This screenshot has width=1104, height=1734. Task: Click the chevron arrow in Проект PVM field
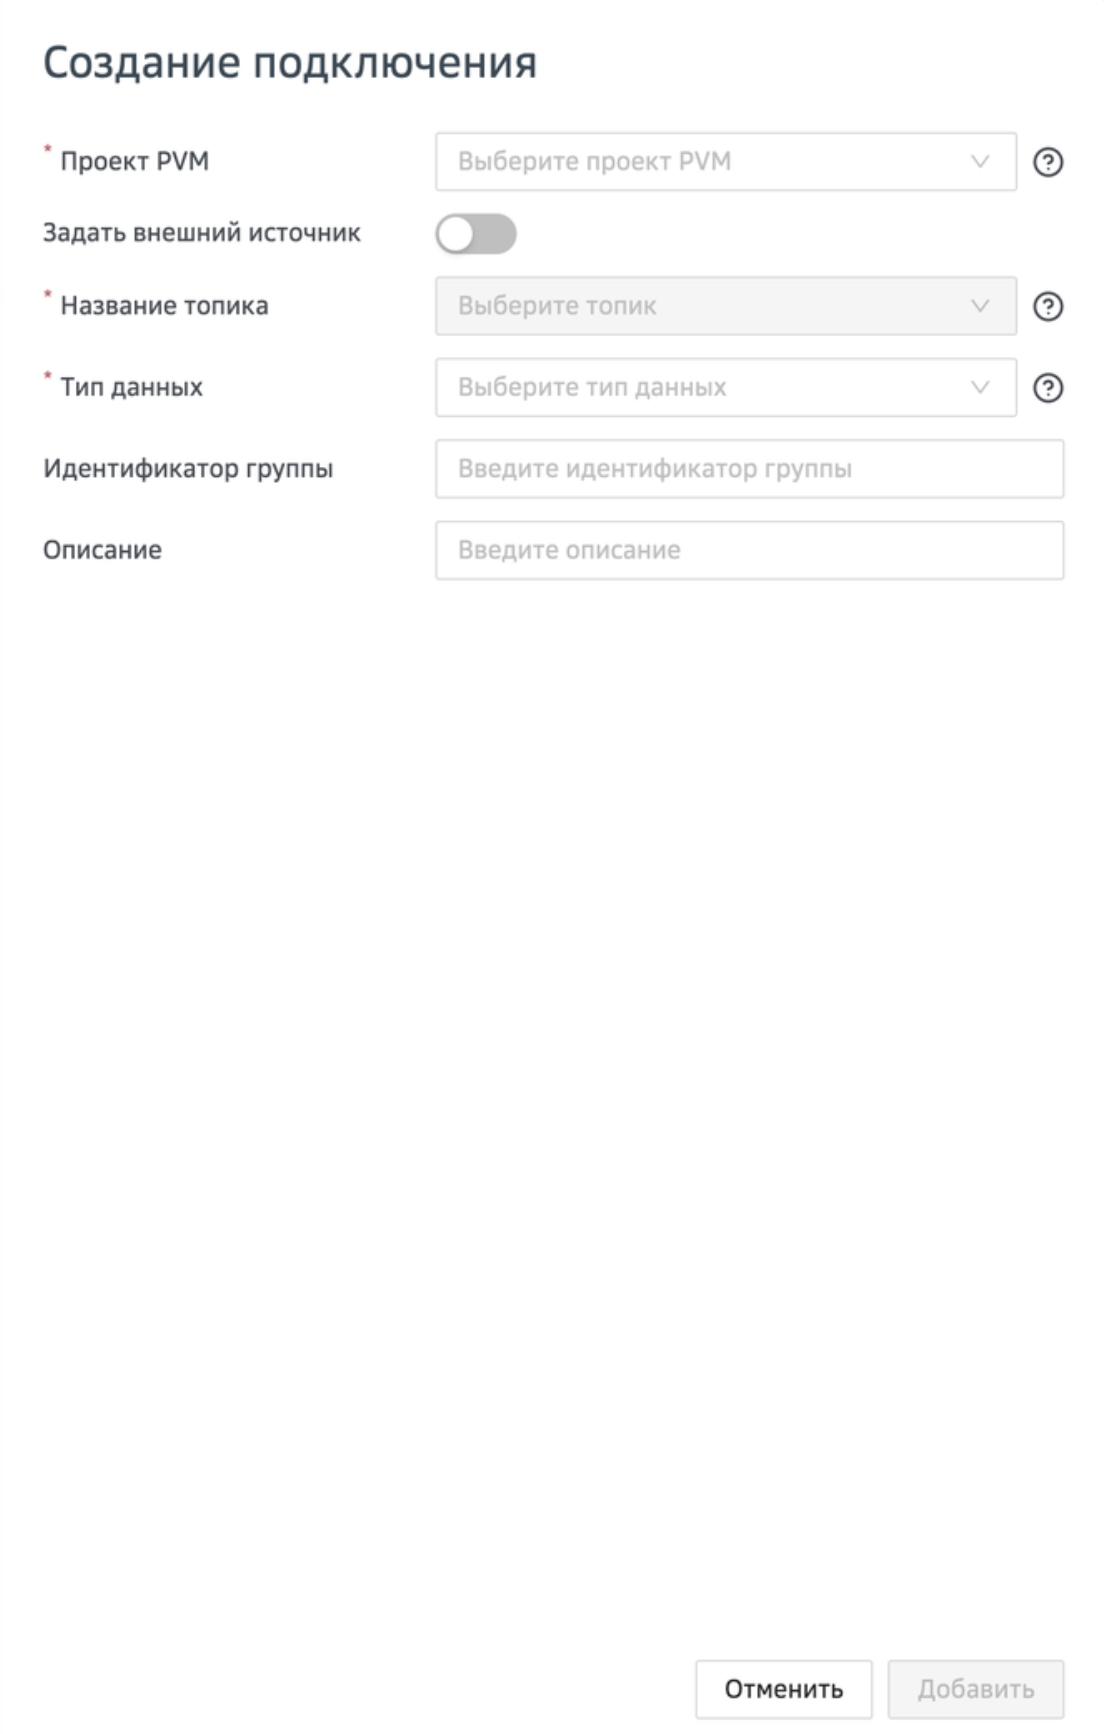coord(980,162)
